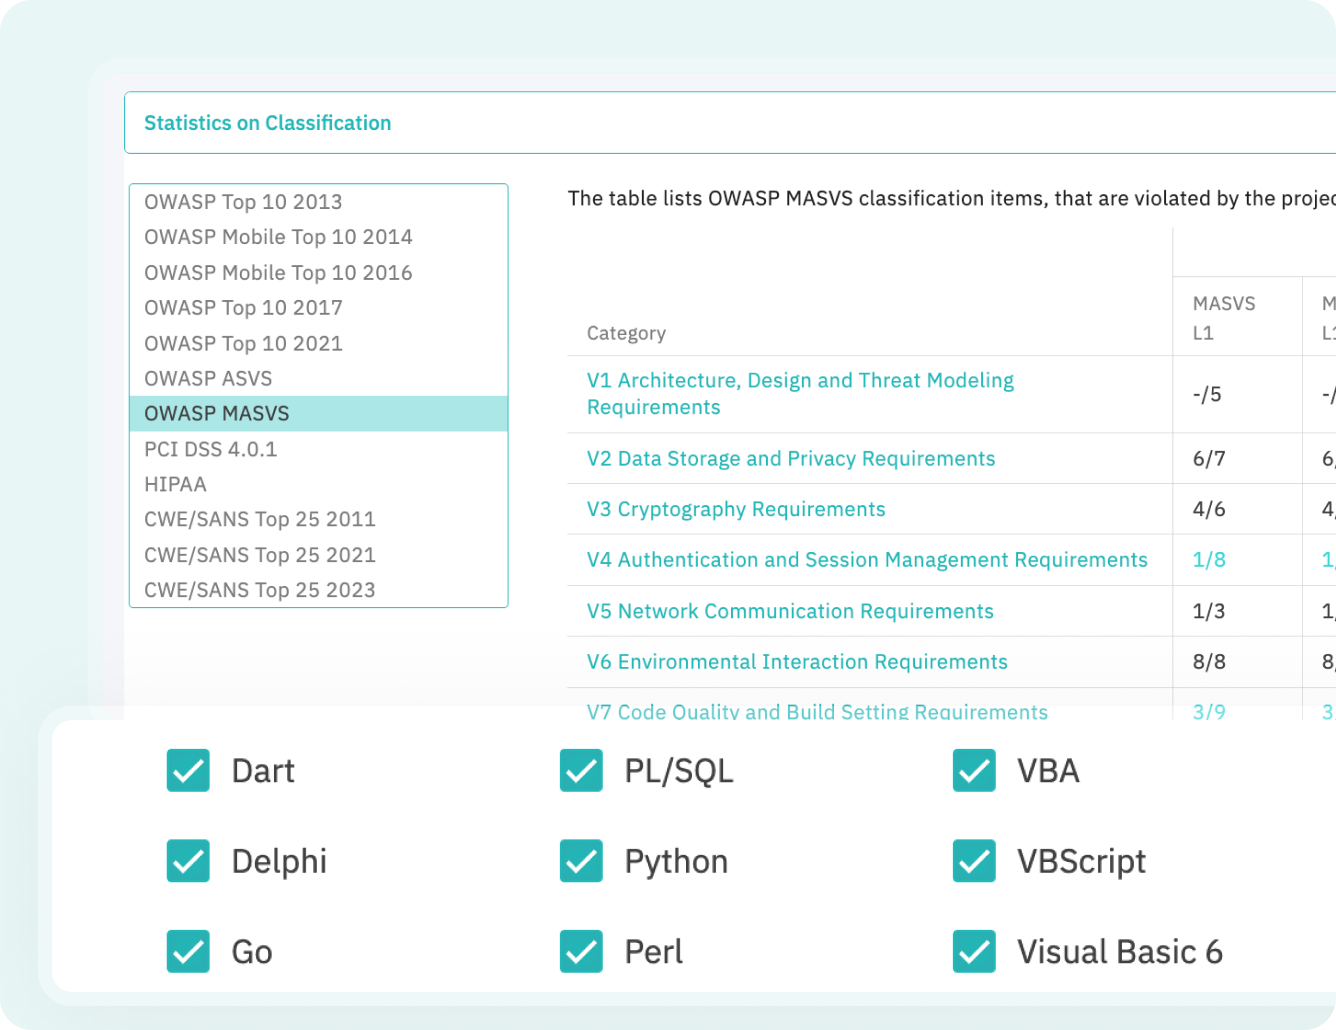Viewport: 1336px width, 1030px height.
Task: Toggle the Dart checkbox
Action: click(x=188, y=770)
